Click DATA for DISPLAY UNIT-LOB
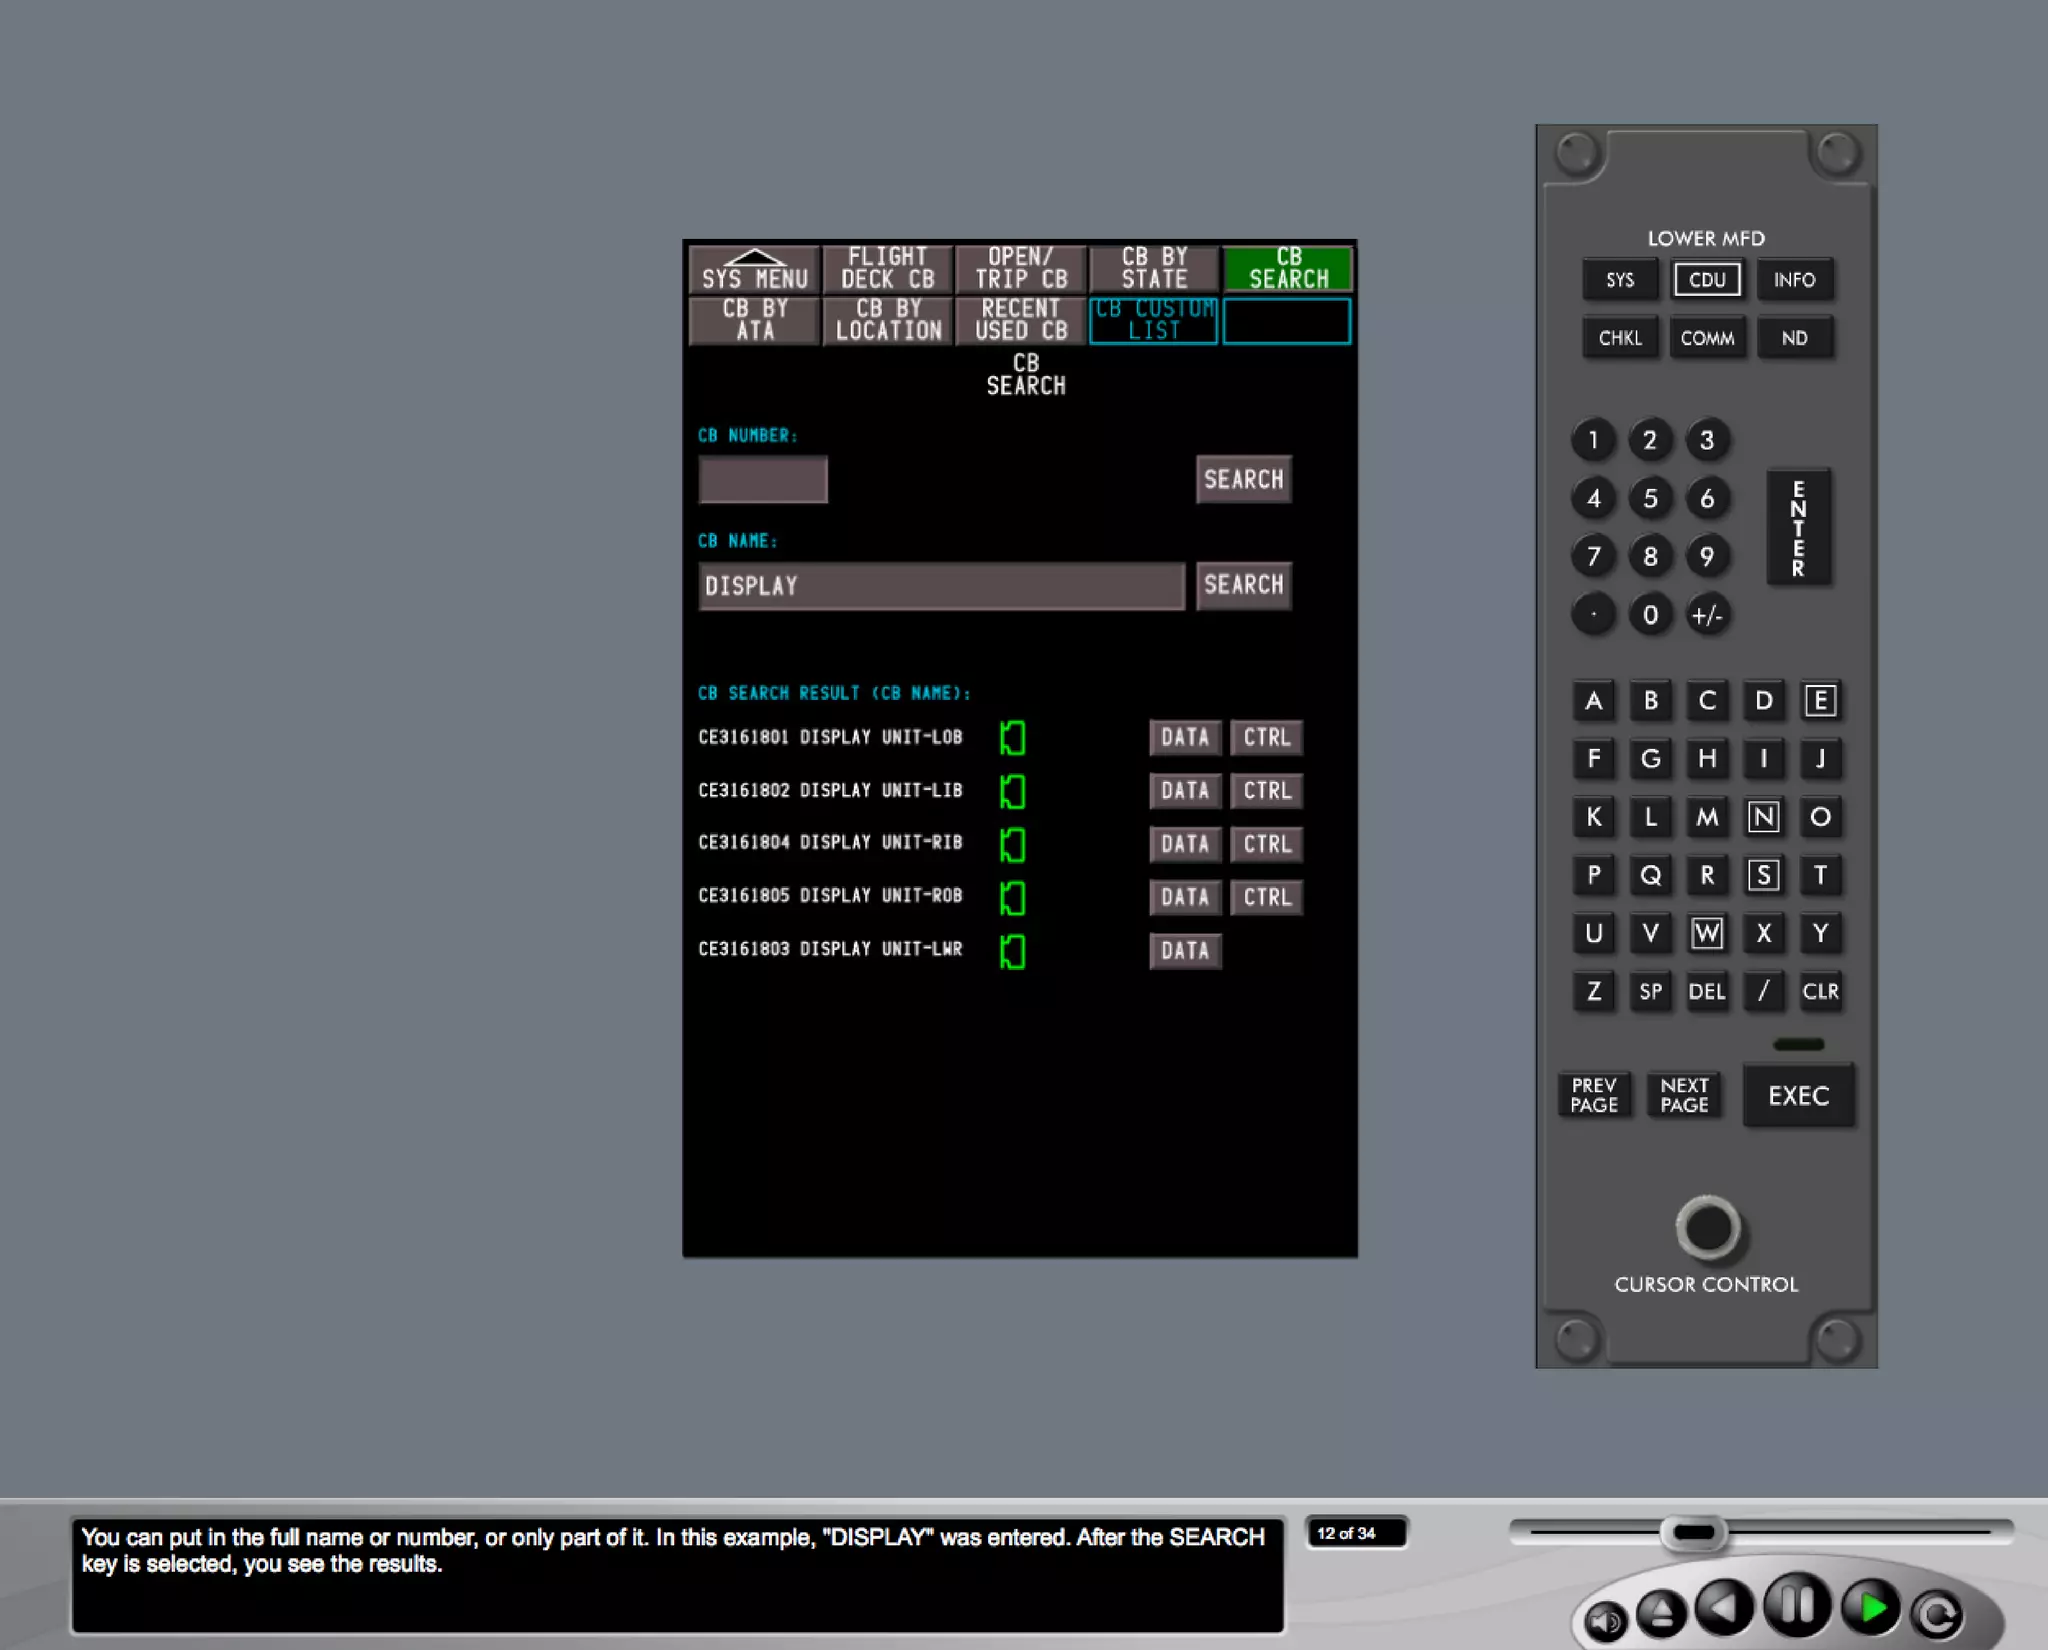This screenshot has height=1650, width=2048. click(1185, 738)
